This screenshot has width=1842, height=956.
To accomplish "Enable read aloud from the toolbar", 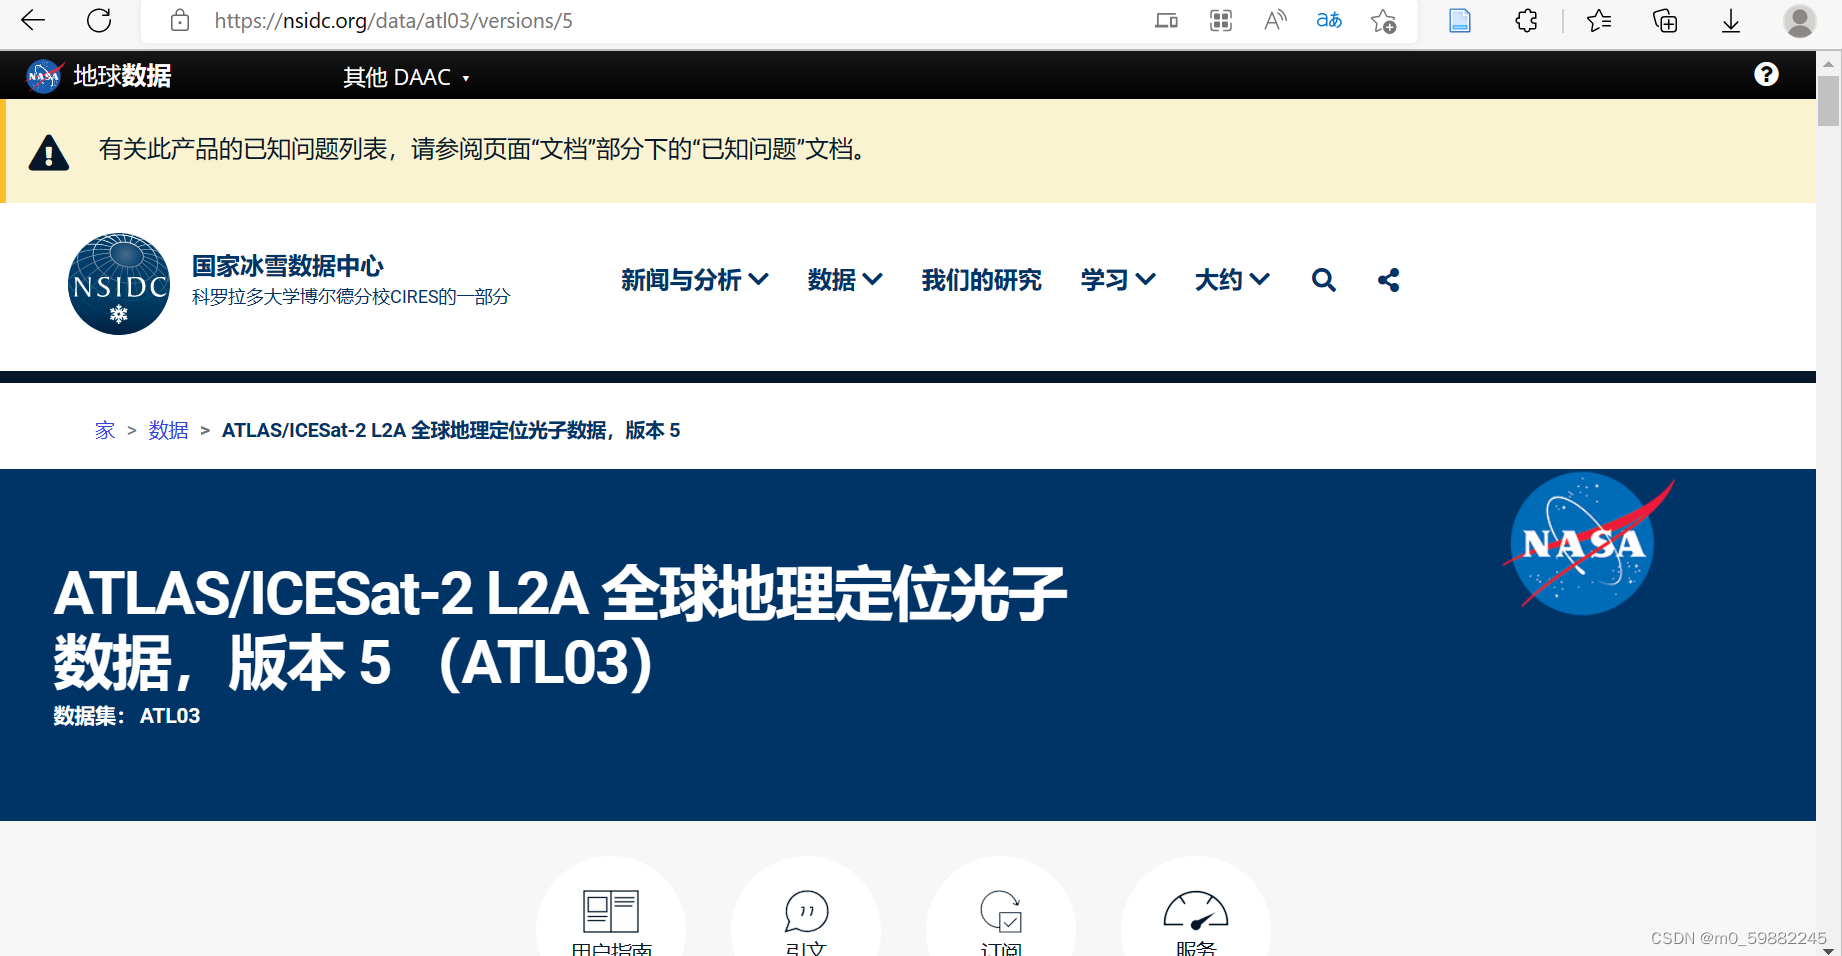I will (1274, 20).
